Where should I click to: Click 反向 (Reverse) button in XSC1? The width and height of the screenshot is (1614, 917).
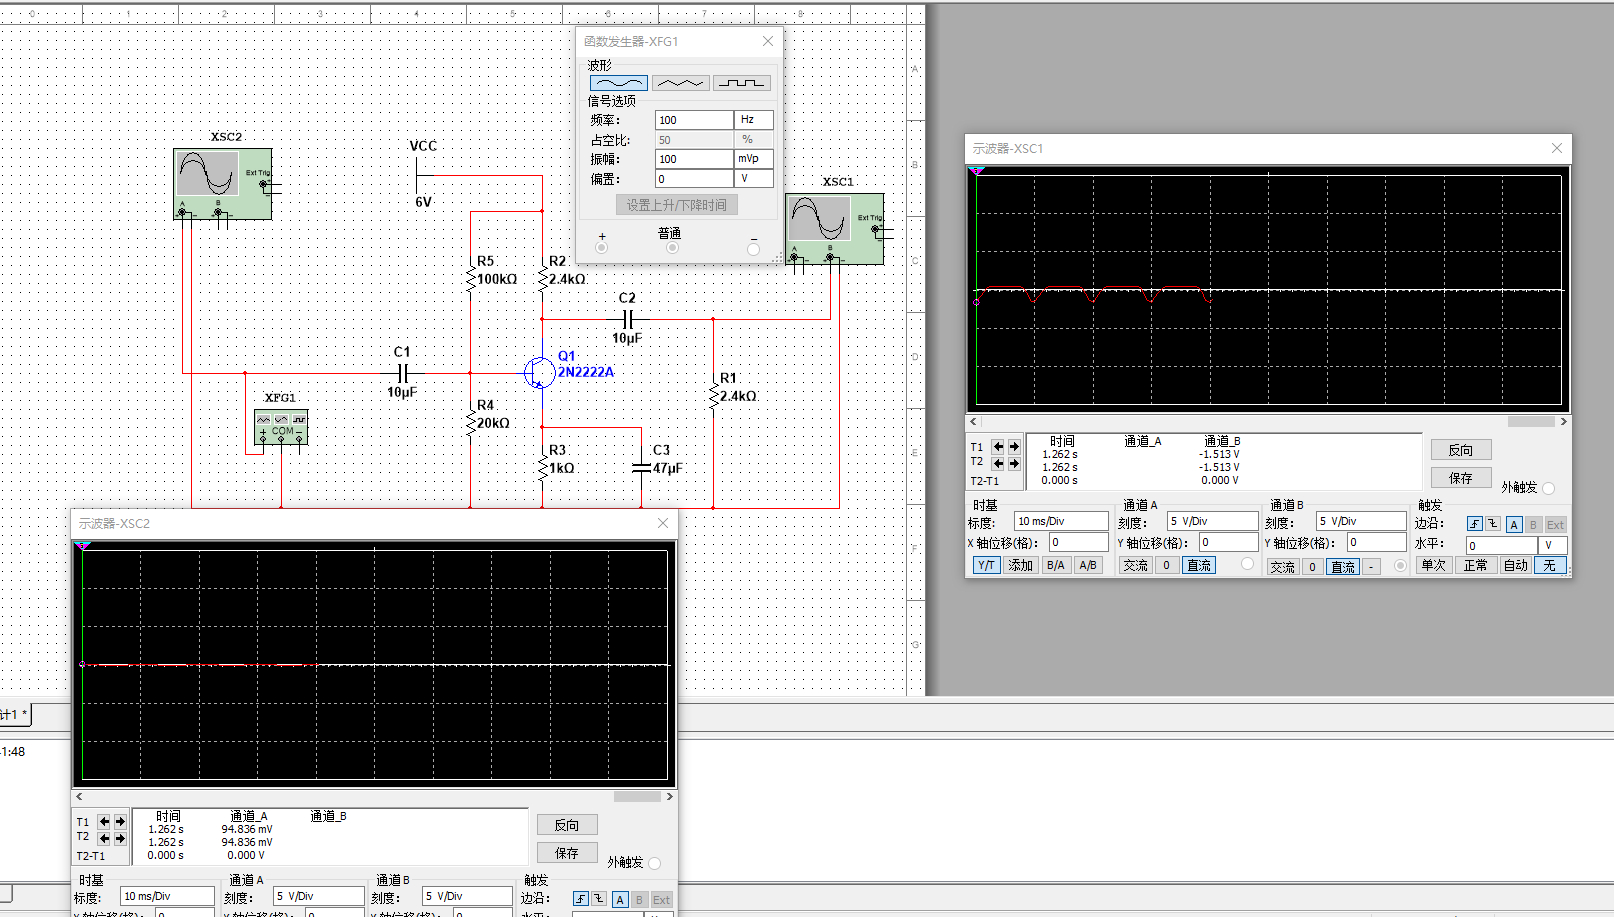point(1460,450)
